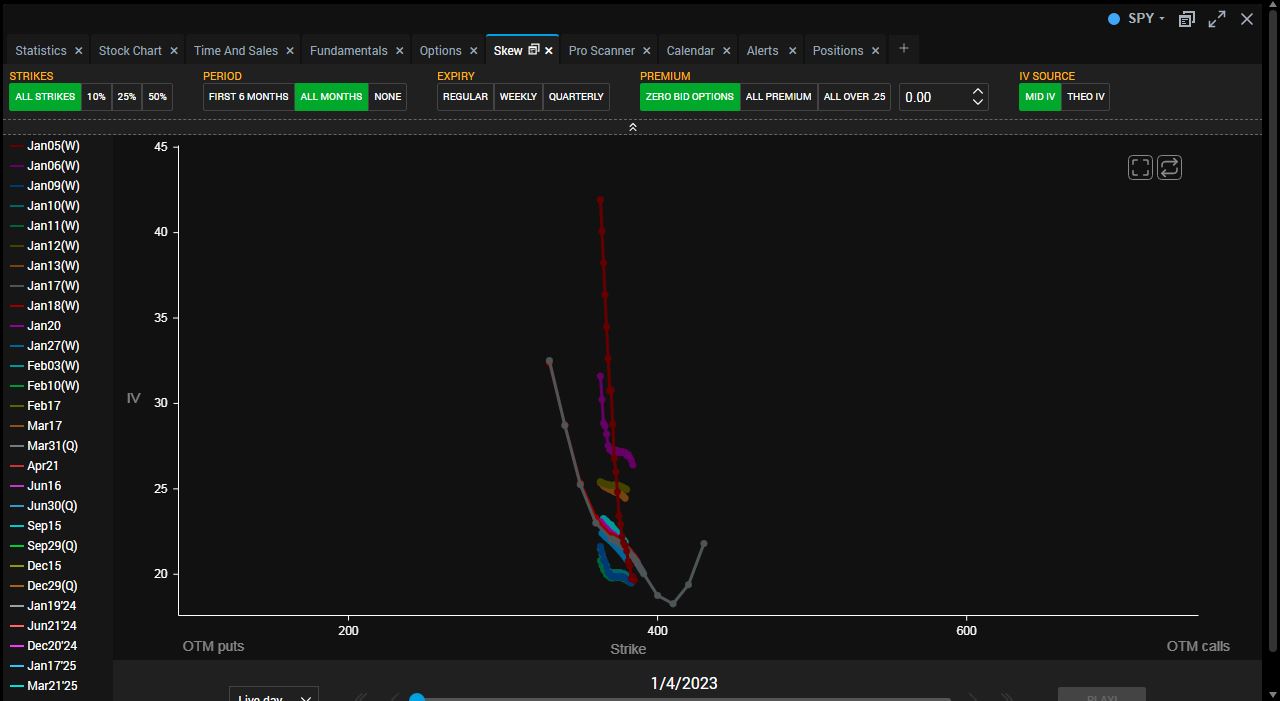Switch to the Time And Sales tab
Screen dimensions: 1280x701
point(235,51)
